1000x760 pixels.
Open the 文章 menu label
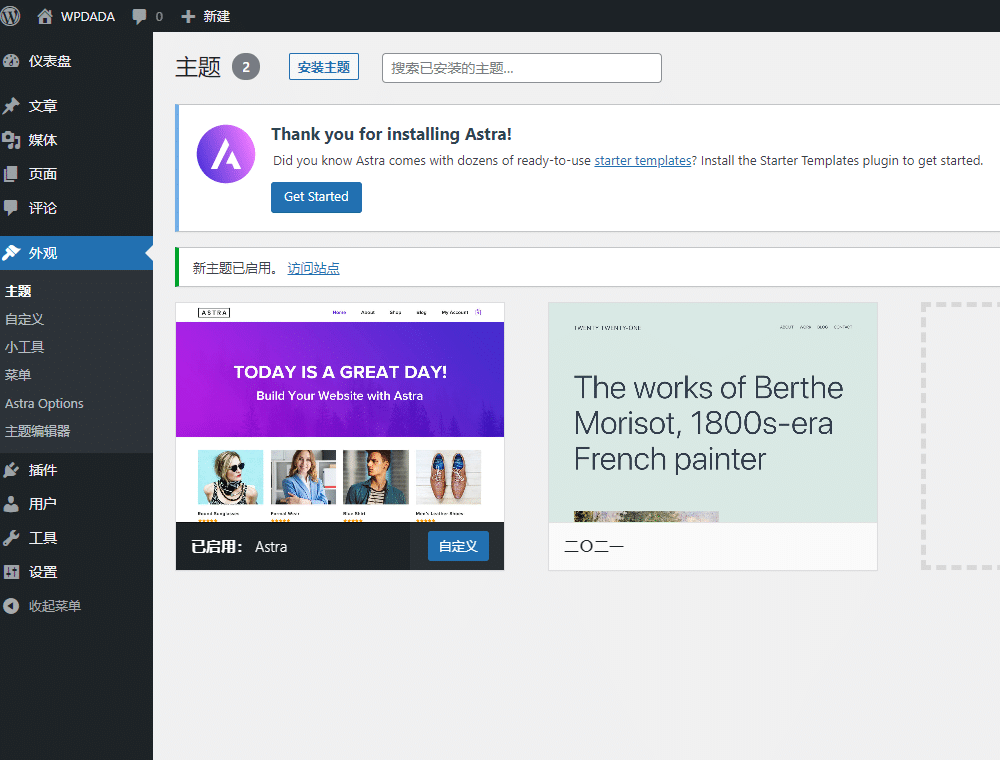(x=43, y=106)
